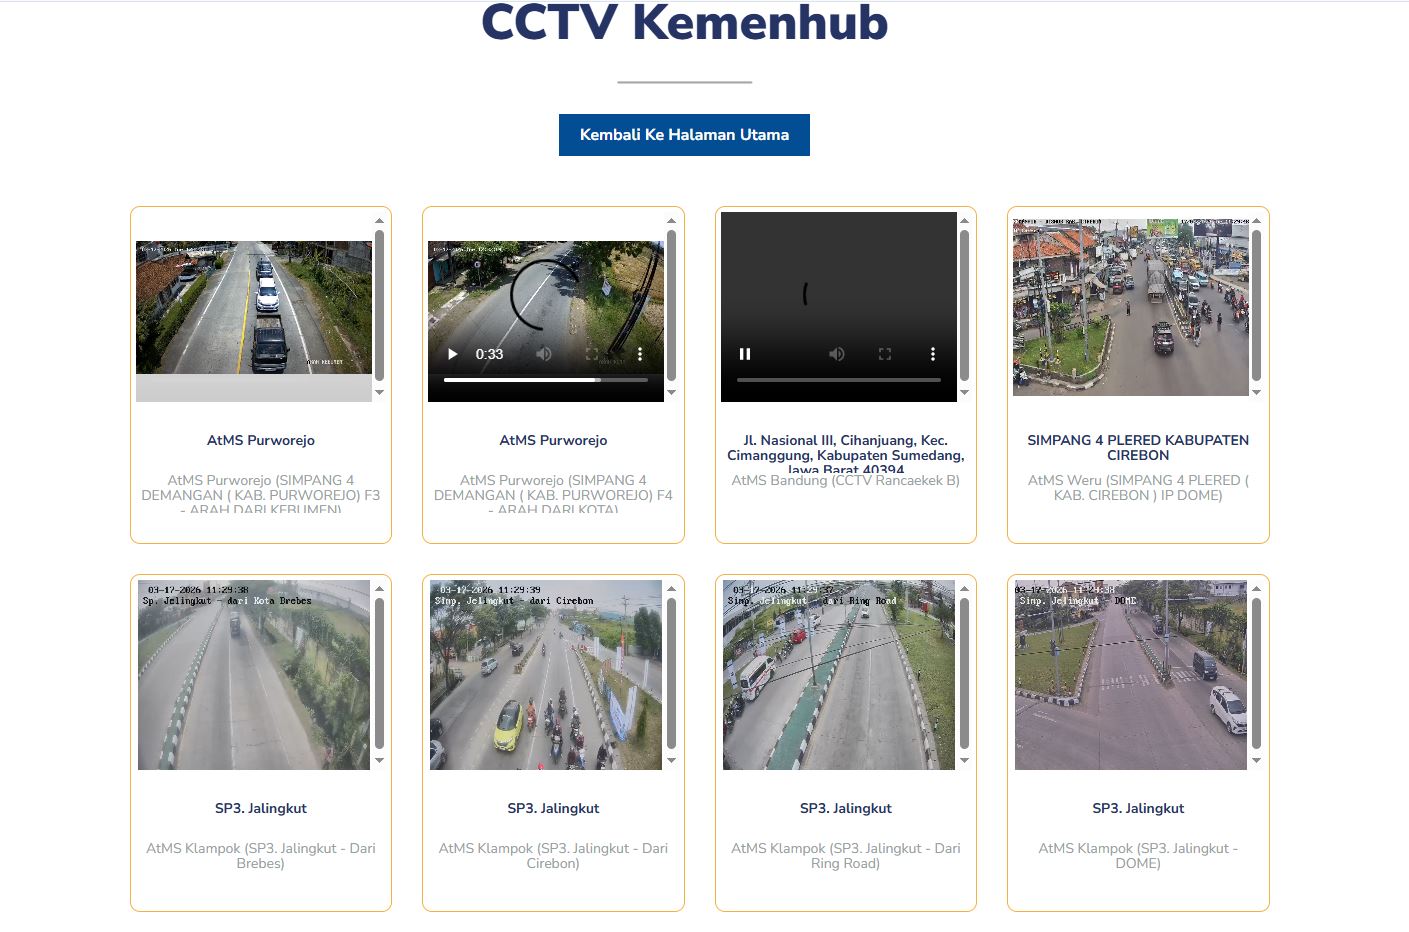
Task: Open the Jalingkut Dari Cirebon camera feed
Action: [546, 675]
